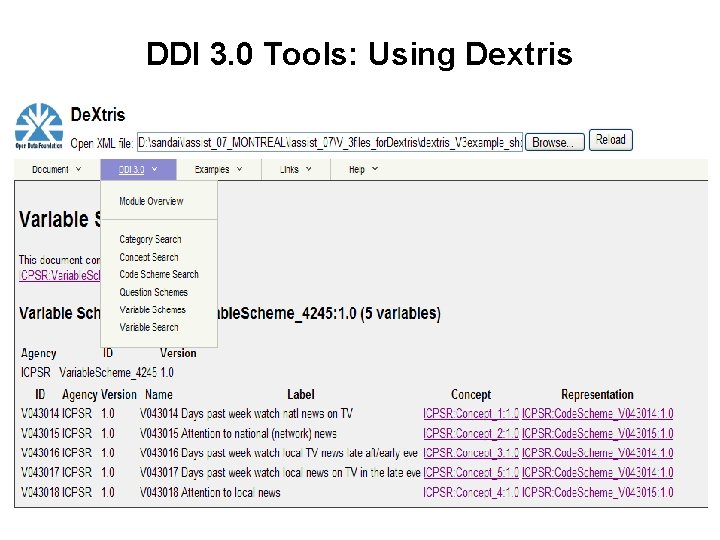Follow the ICPSR:VariableScheme link
This screenshot has width=720, height=540.
coord(60,276)
